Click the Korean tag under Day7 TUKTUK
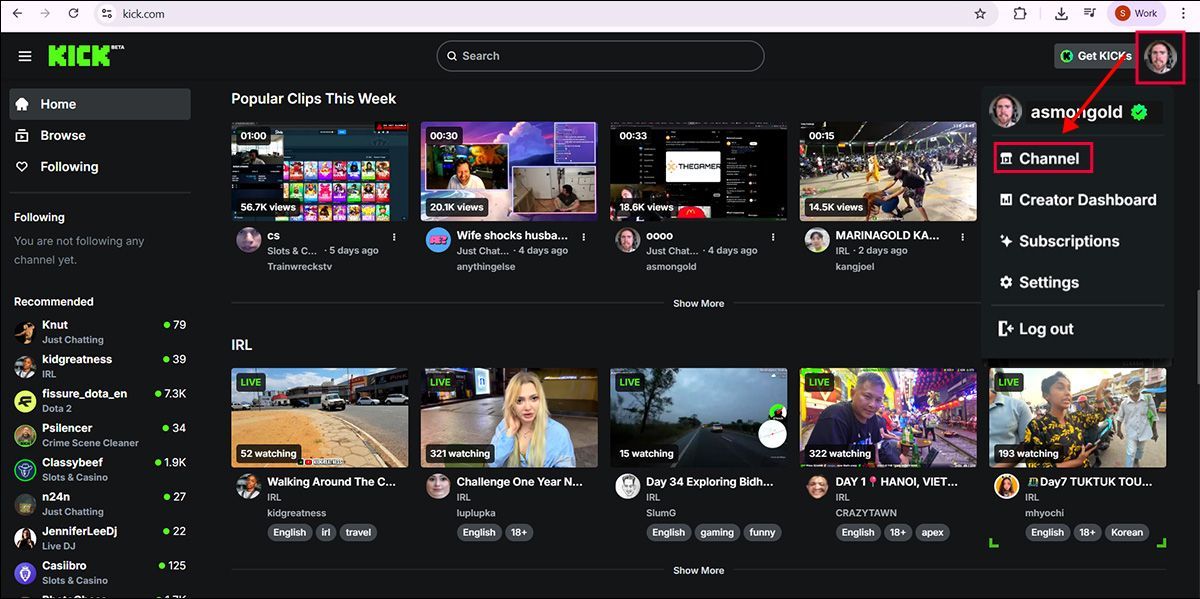This screenshot has height=599, width=1200. tap(1126, 532)
